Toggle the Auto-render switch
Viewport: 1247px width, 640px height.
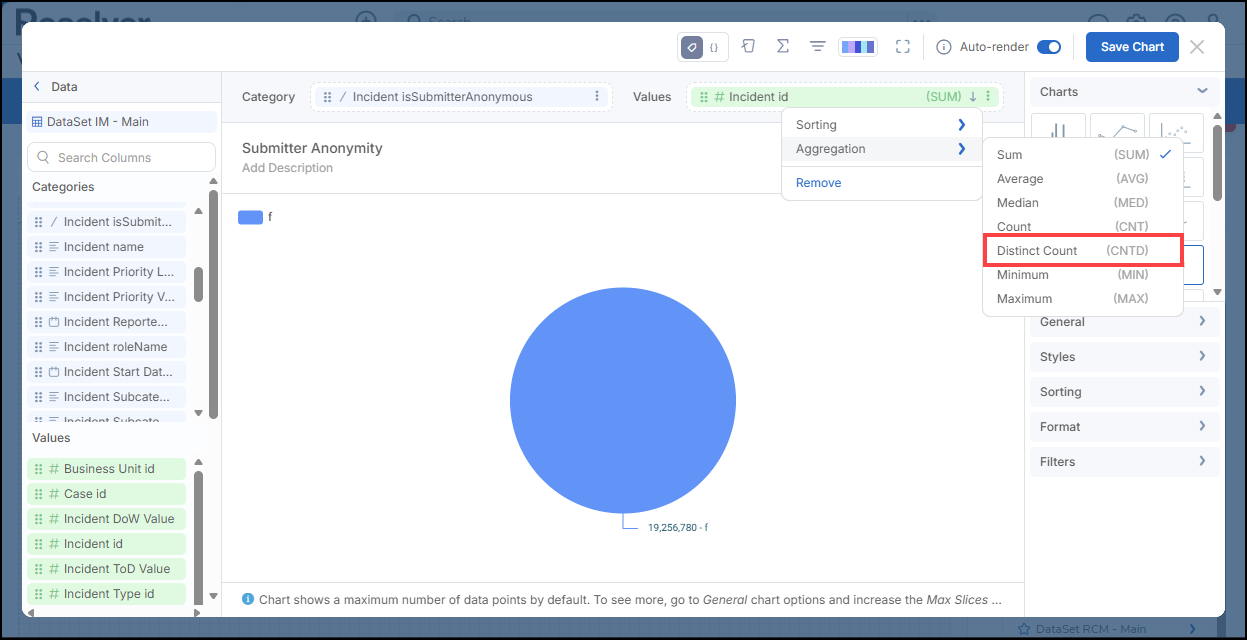tap(1049, 47)
